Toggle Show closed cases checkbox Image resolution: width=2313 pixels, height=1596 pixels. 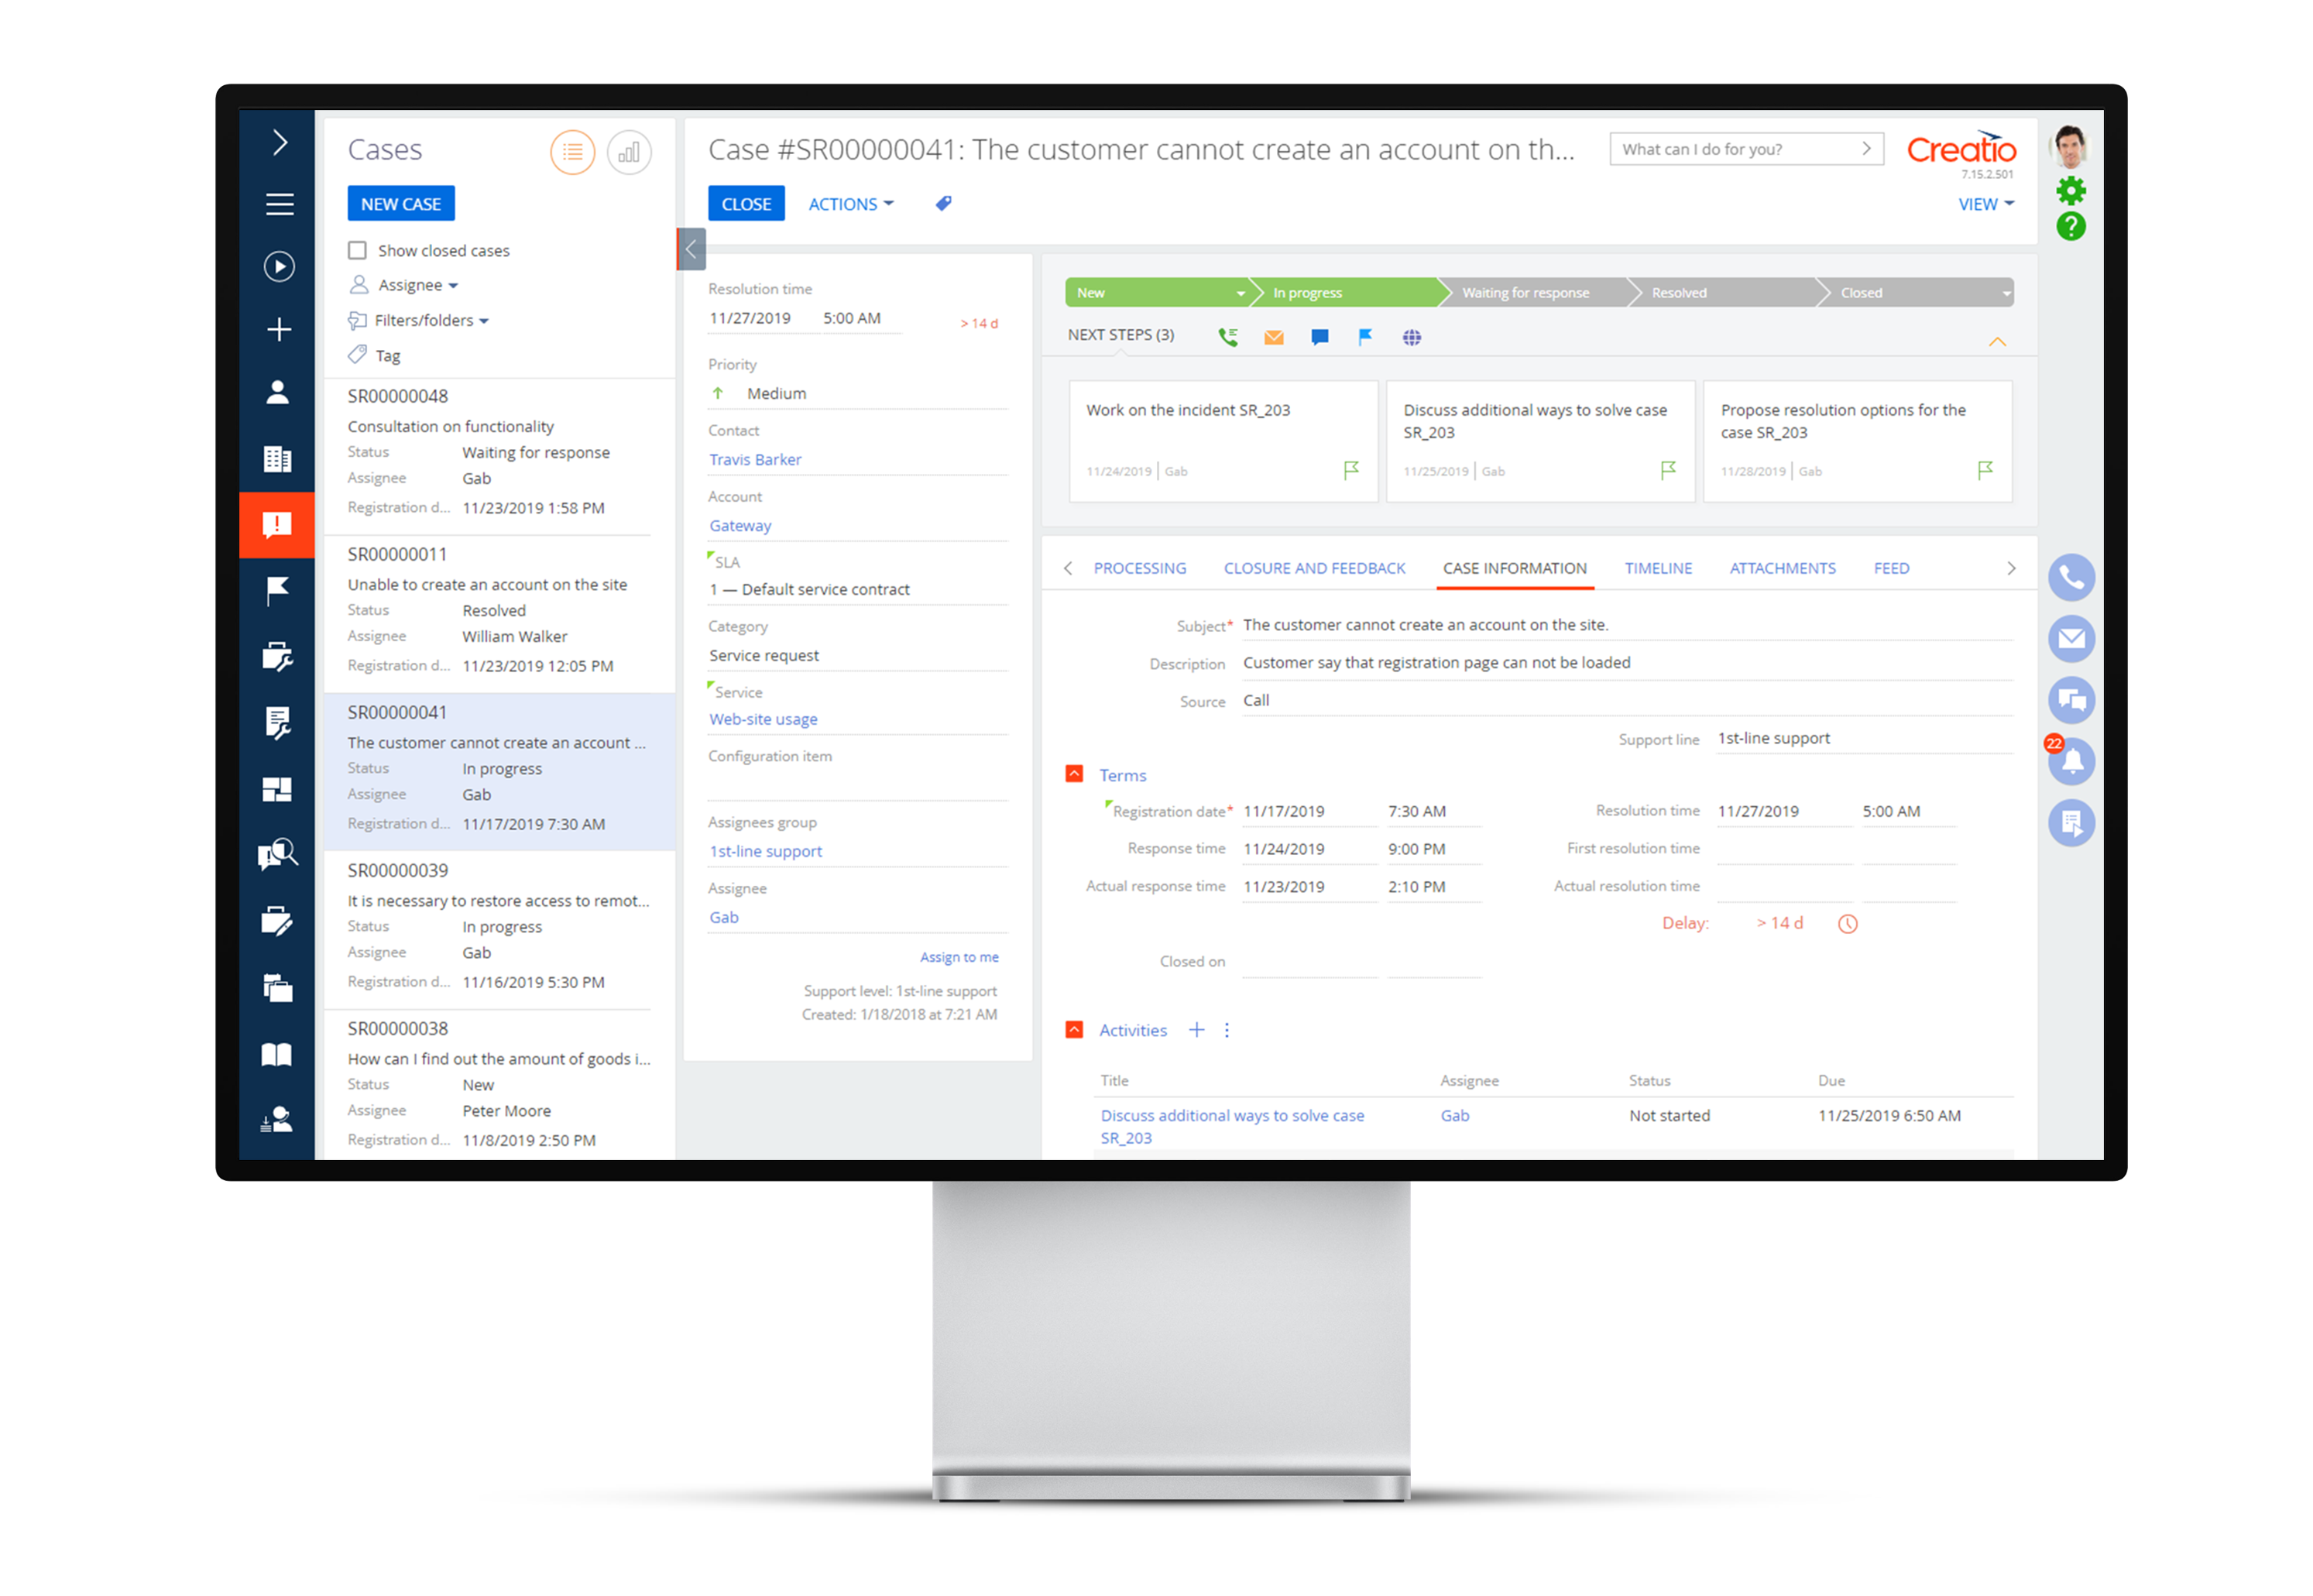pyautogui.click(x=360, y=252)
